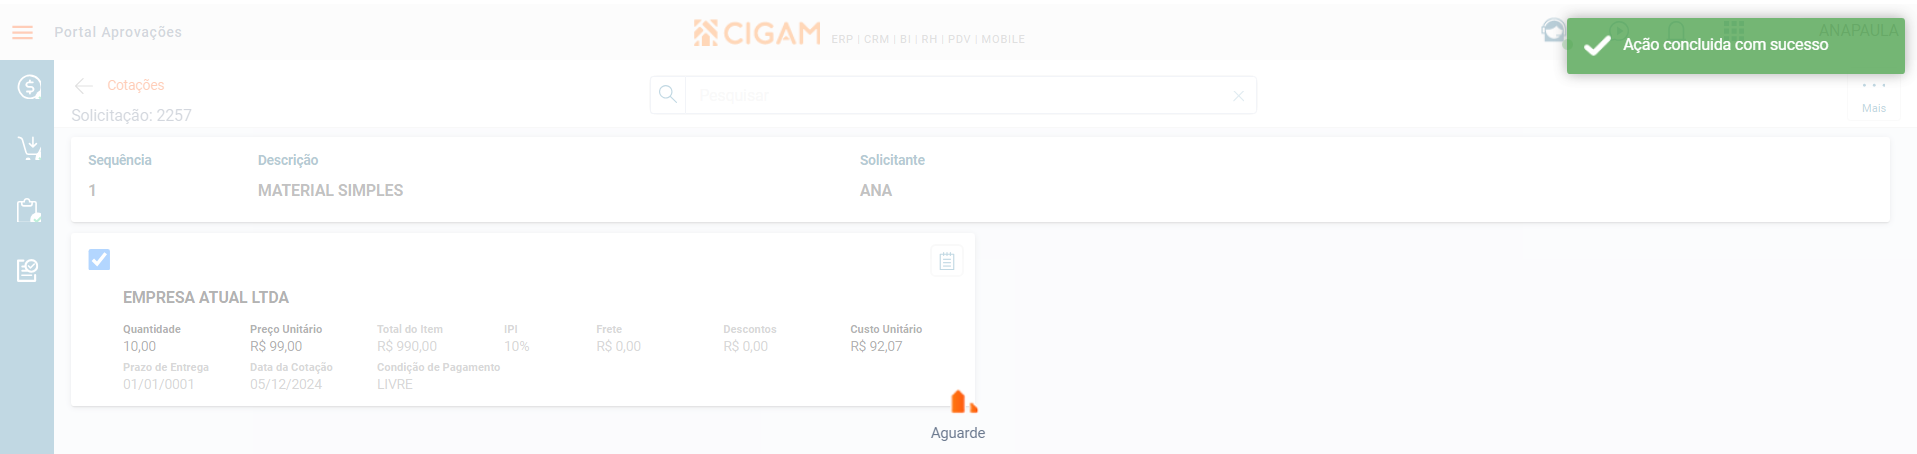Viewport: 1917px width, 454px height.
Task: Open the clipboard check sidebar icon
Action: pyautogui.click(x=29, y=210)
